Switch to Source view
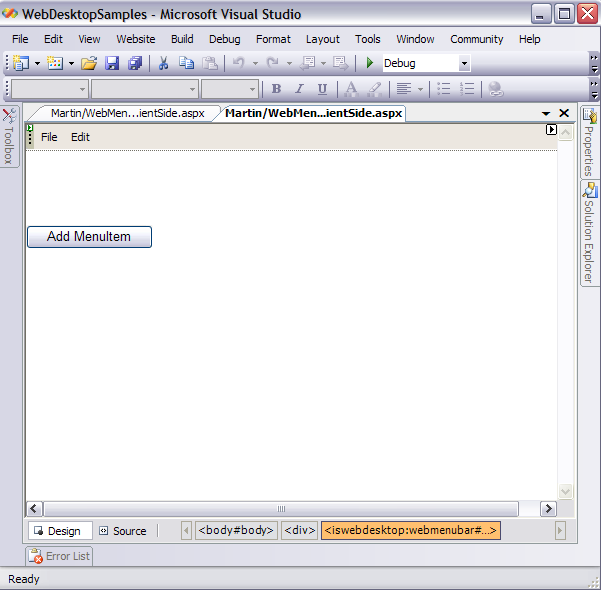 122,531
